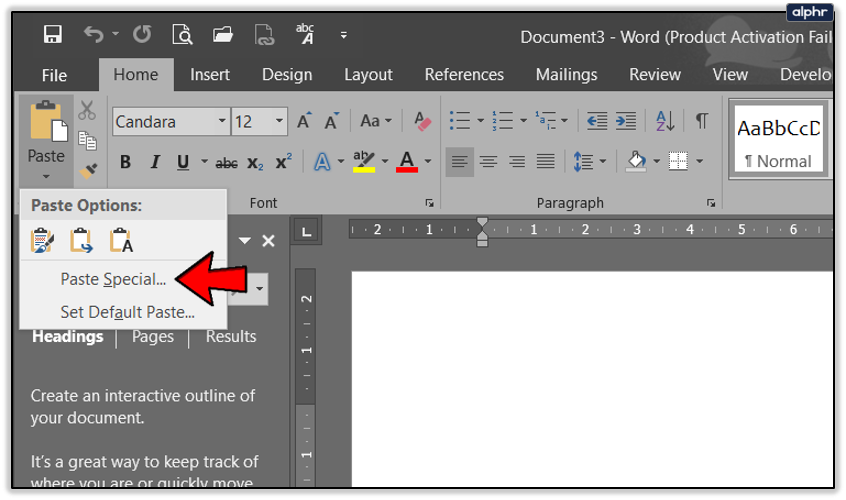
Task: Apply red font color
Action: (x=407, y=162)
